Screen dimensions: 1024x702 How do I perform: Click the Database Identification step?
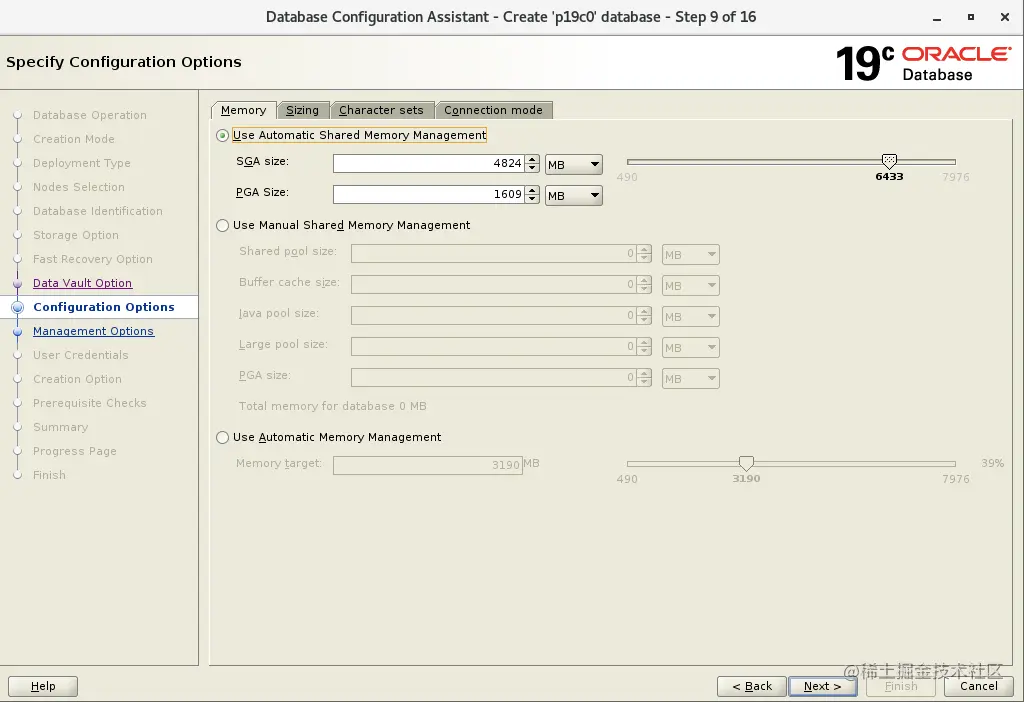98,211
